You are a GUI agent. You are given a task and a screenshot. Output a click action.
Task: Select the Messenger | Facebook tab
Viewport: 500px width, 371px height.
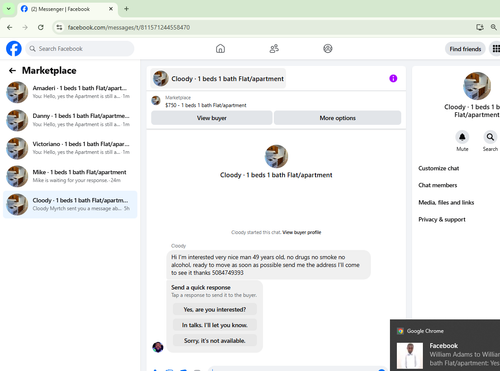(67, 9)
